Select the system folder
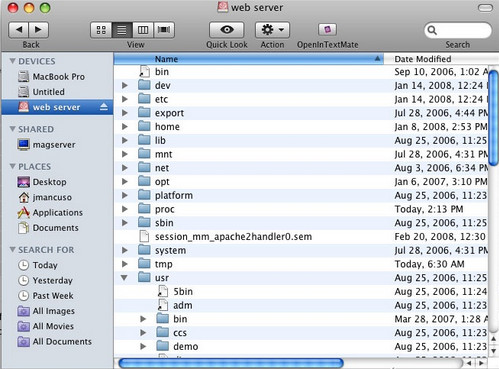Viewport: 499px width, 369px height. pyautogui.click(x=301, y=250)
